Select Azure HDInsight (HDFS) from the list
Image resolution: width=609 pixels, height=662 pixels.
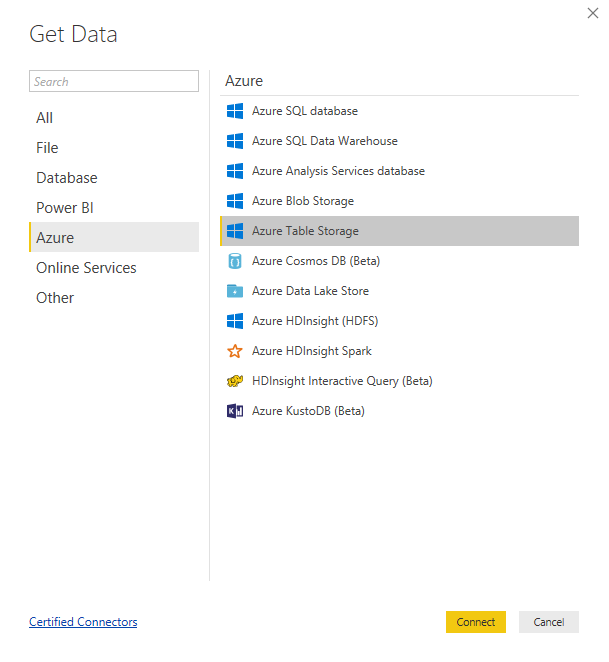tap(315, 321)
